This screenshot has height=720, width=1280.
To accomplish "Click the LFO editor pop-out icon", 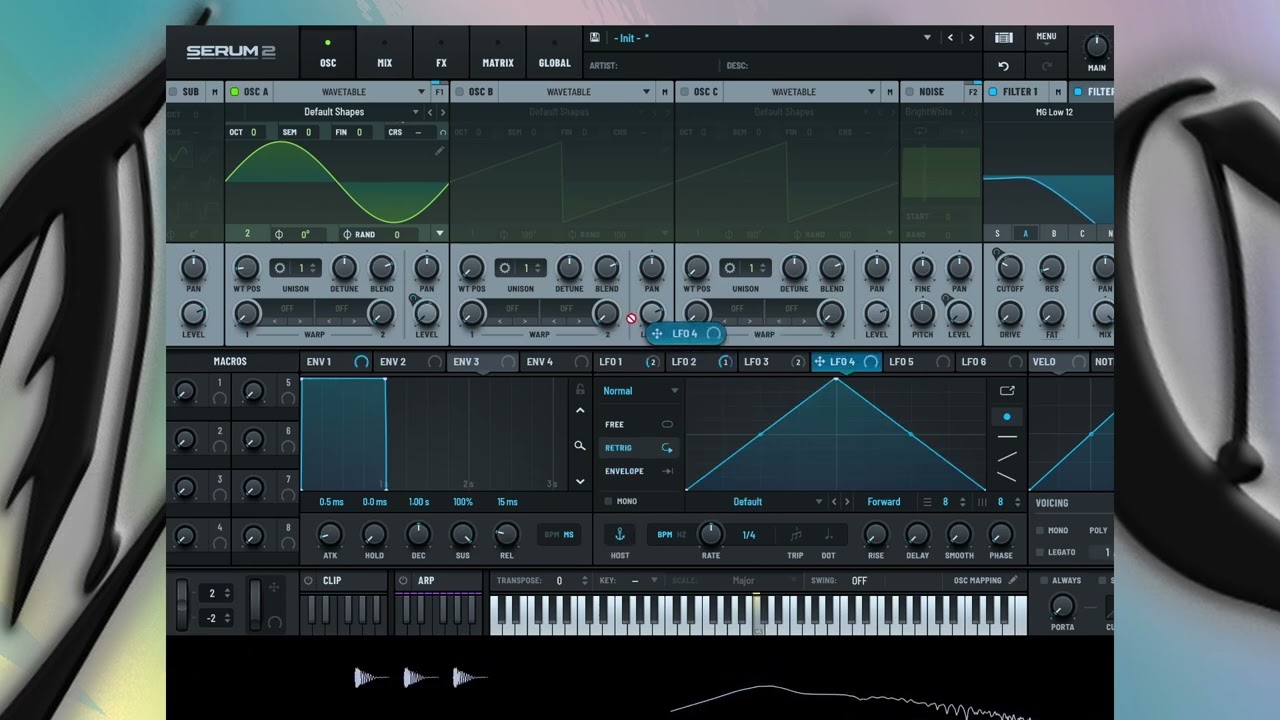I will point(1007,391).
